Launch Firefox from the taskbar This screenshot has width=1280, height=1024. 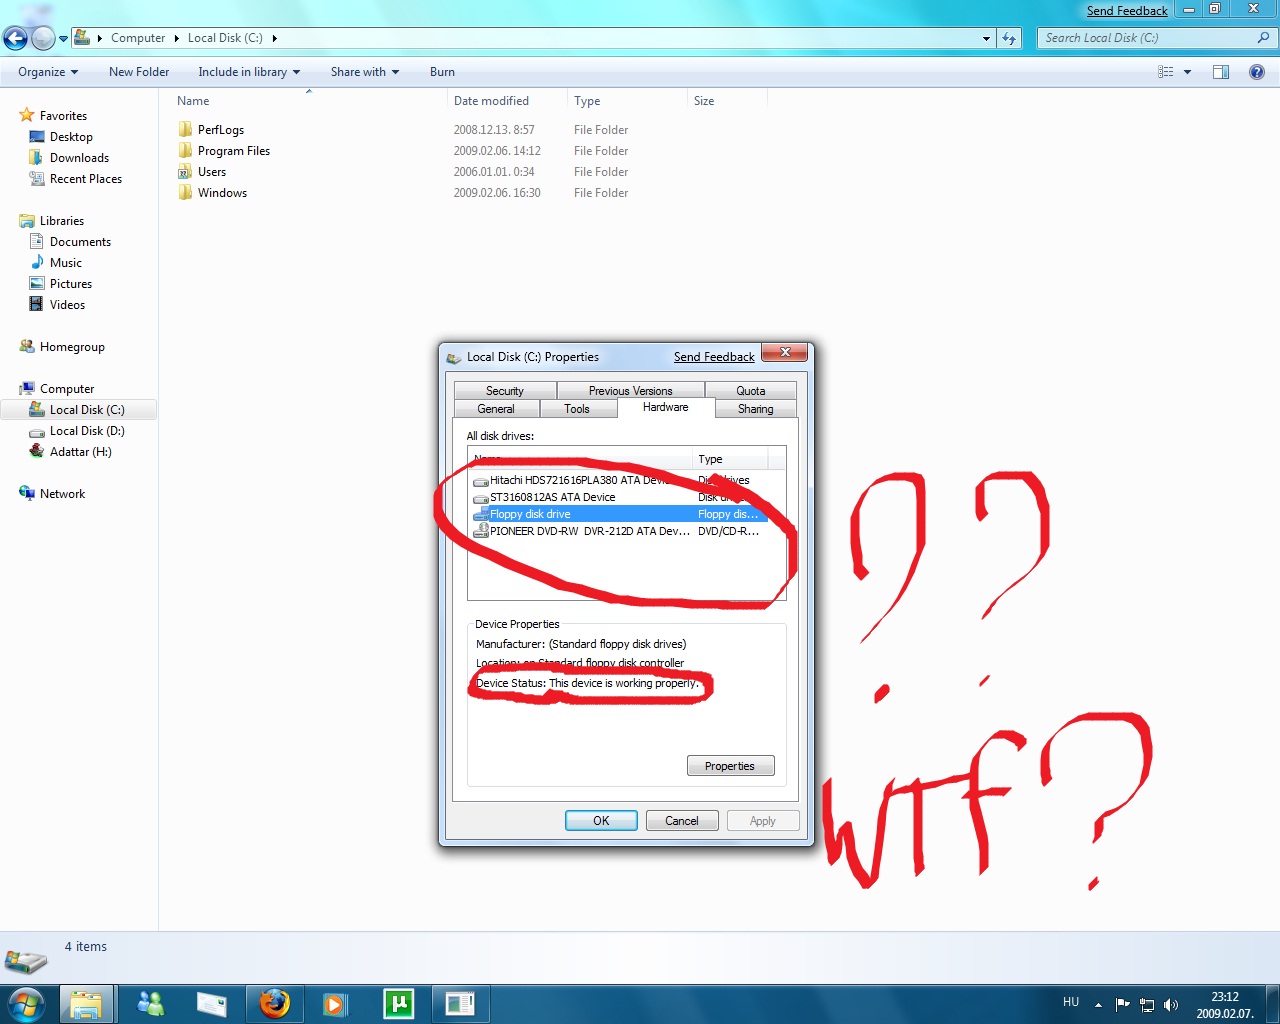click(274, 1003)
